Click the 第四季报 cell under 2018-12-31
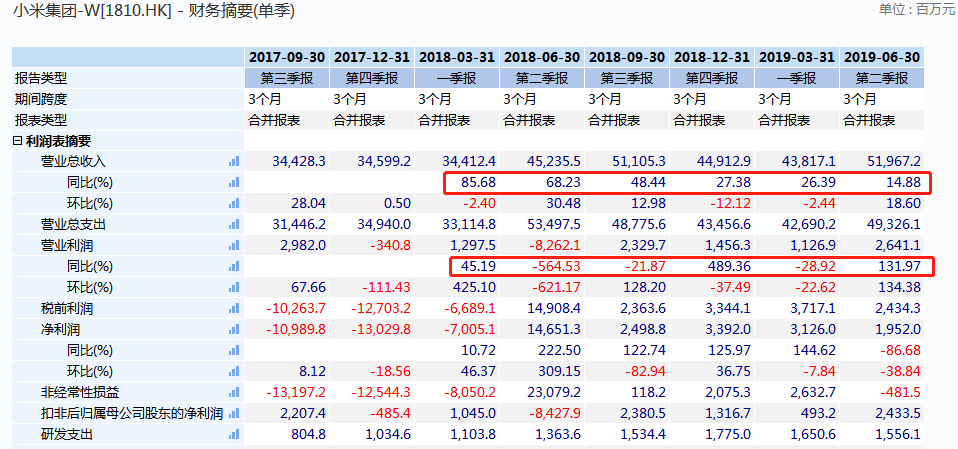Viewport: 958px width, 449px height. (x=711, y=78)
